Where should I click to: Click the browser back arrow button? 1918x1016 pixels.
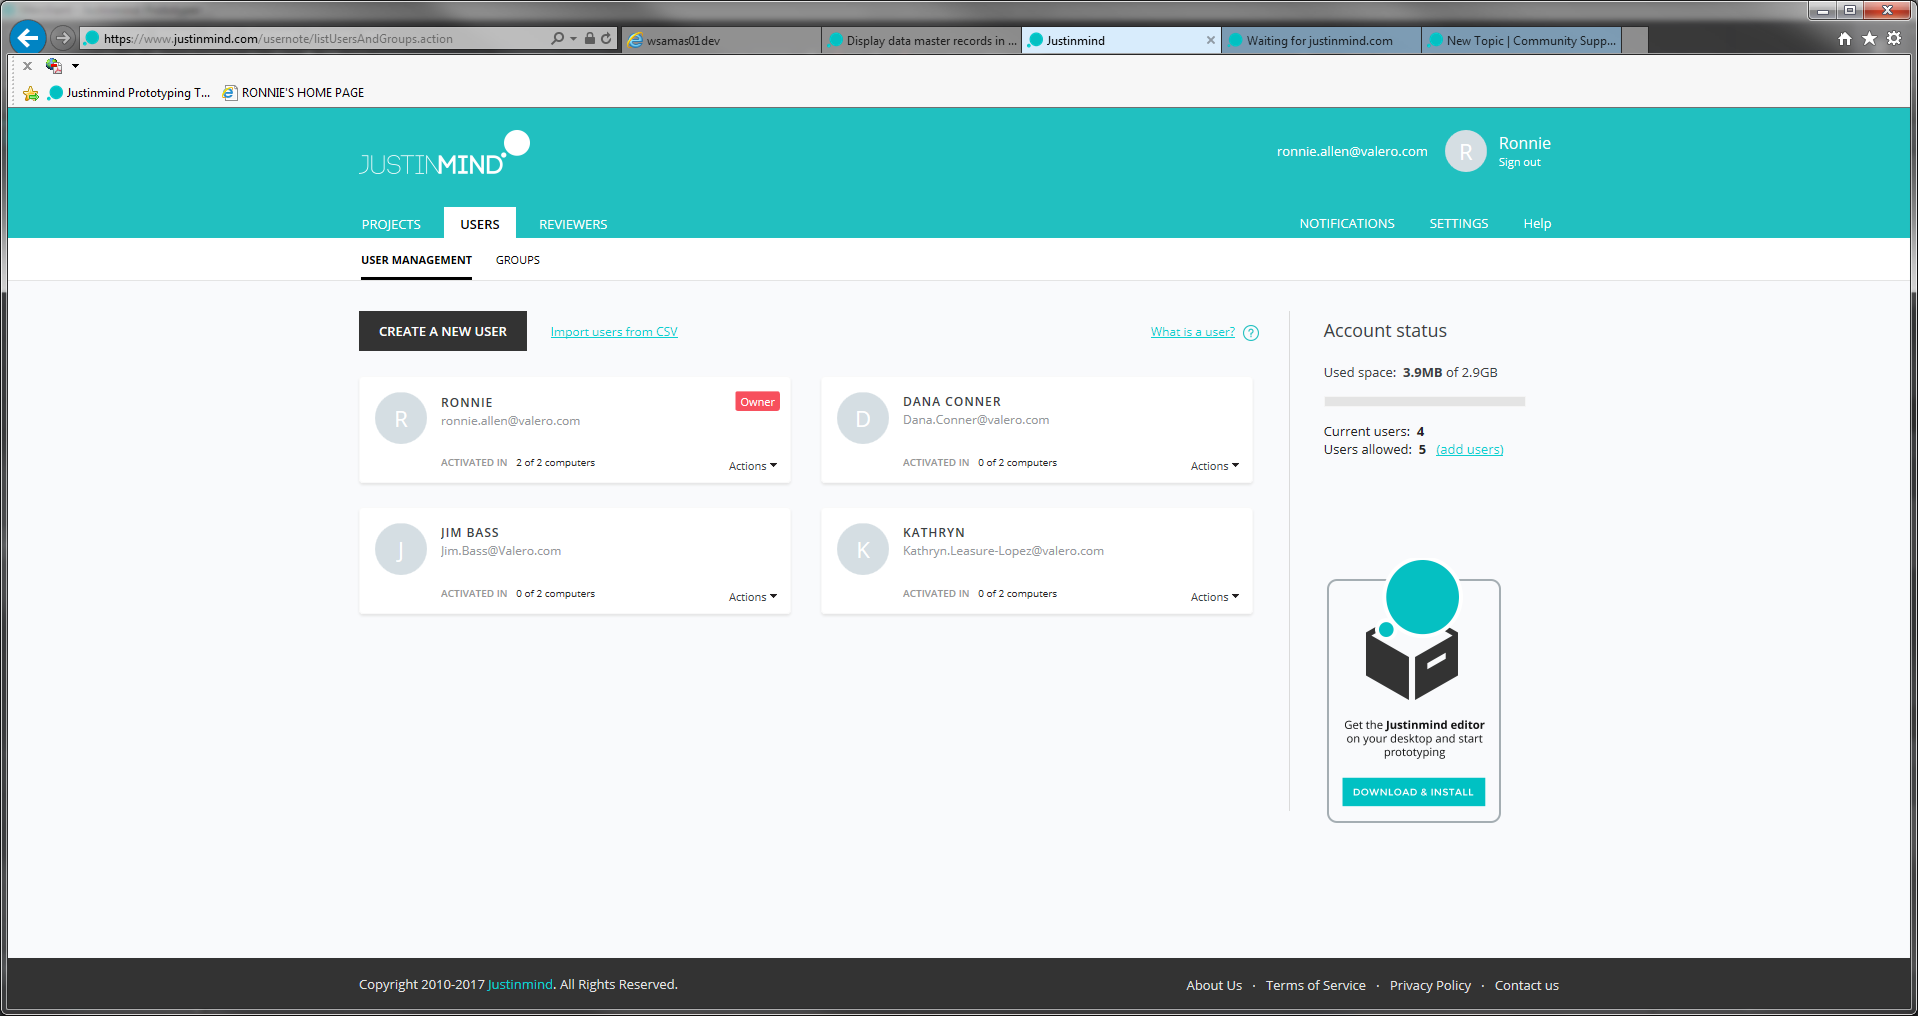28,38
